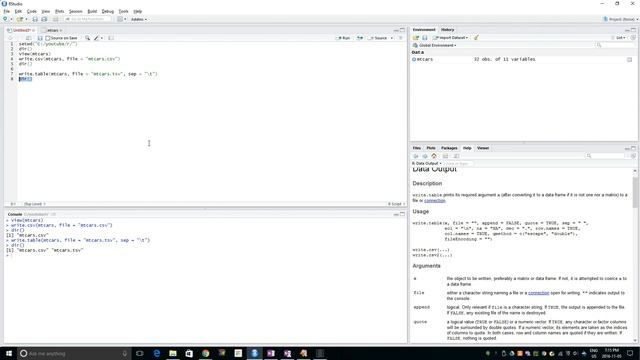This screenshot has width=640, height=360.
Task: Select the Untitled2 script tab
Action: (21, 30)
